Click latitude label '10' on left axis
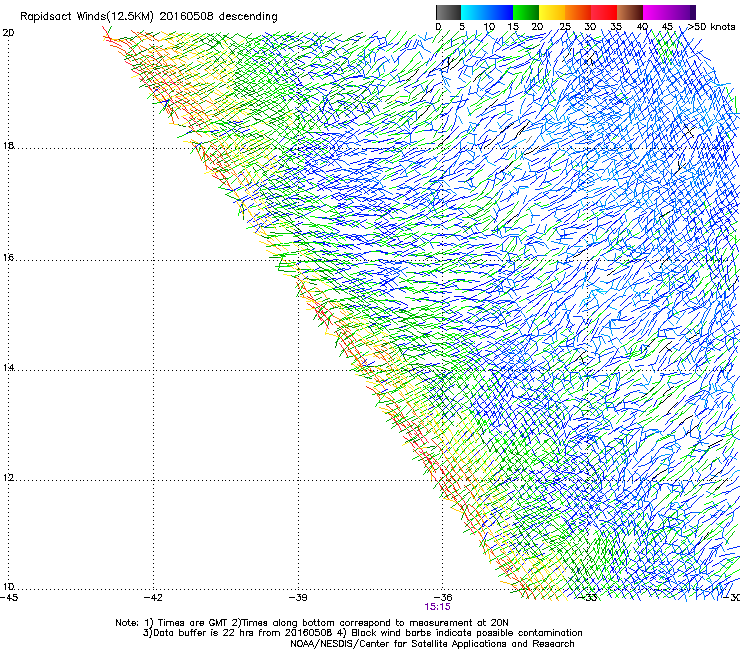The width and height of the screenshot is (740, 650). tap(8, 587)
